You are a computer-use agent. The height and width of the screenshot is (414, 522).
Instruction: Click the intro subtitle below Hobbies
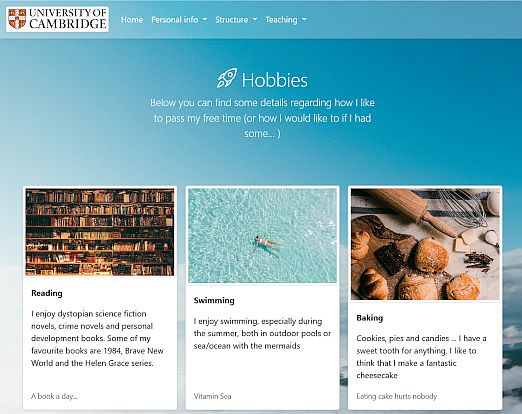(x=262, y=118)
